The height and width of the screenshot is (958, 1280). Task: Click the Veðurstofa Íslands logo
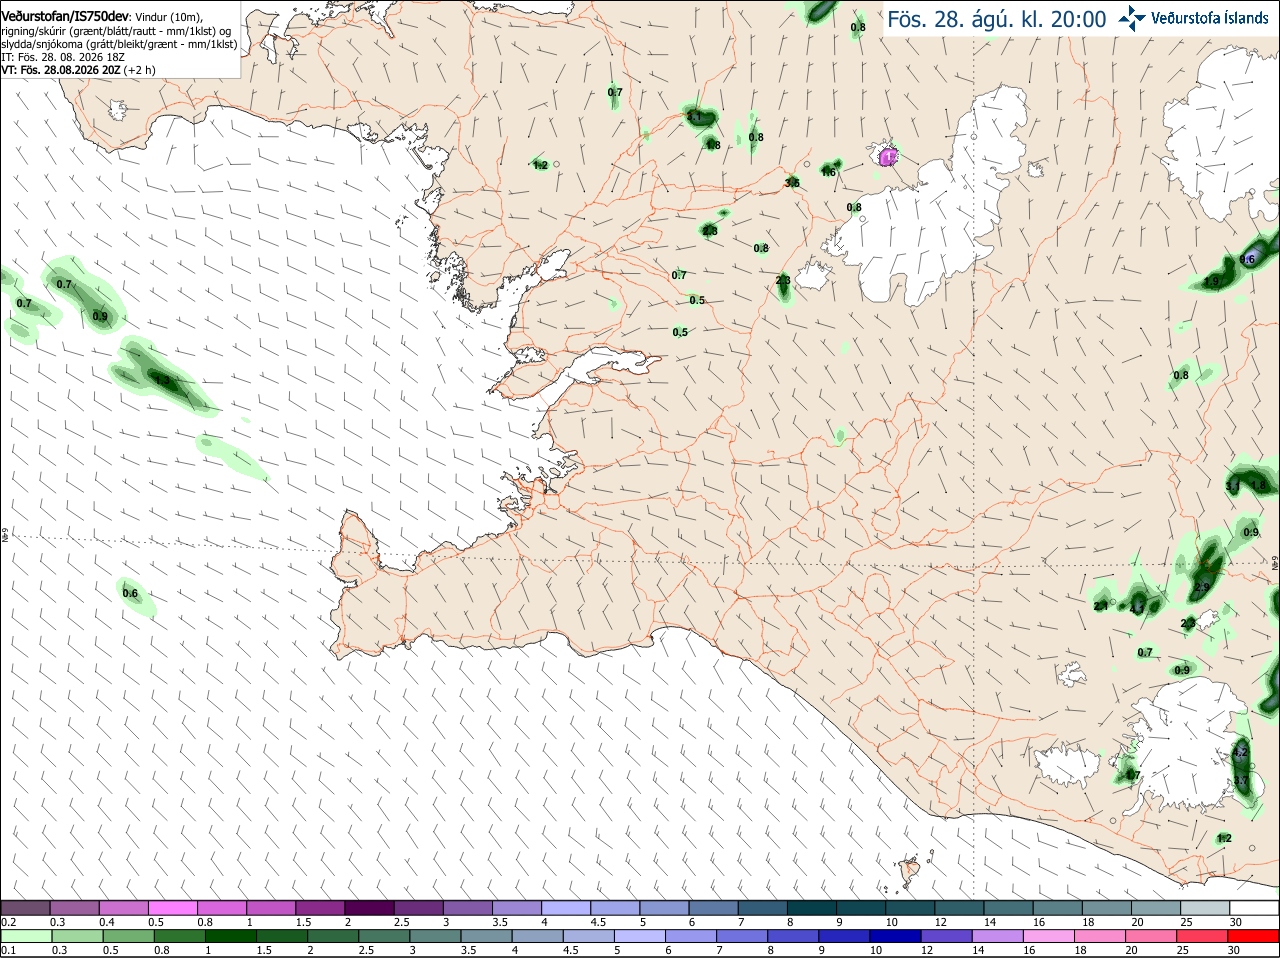point(1194,18)
